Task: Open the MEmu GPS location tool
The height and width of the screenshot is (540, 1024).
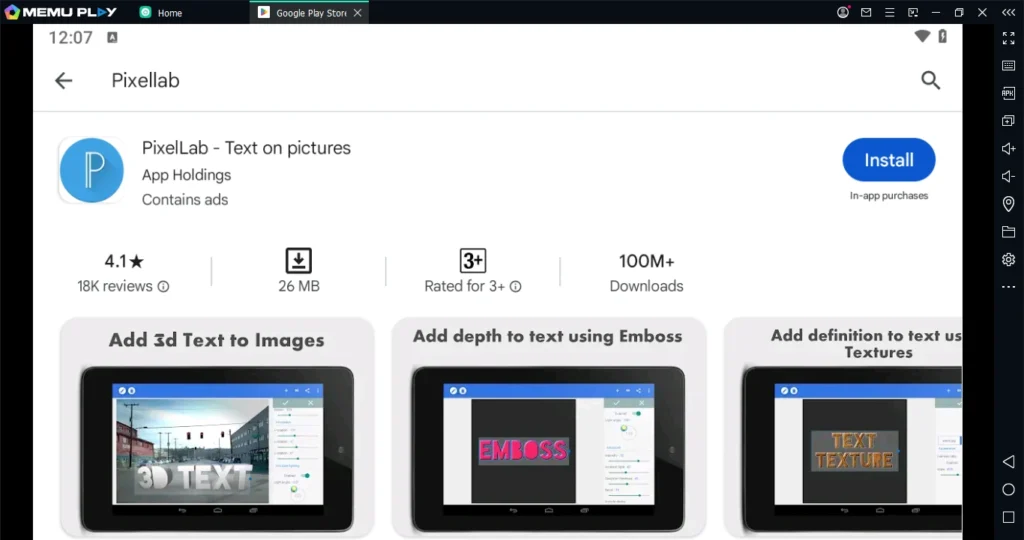Action: click(1008, 204)
